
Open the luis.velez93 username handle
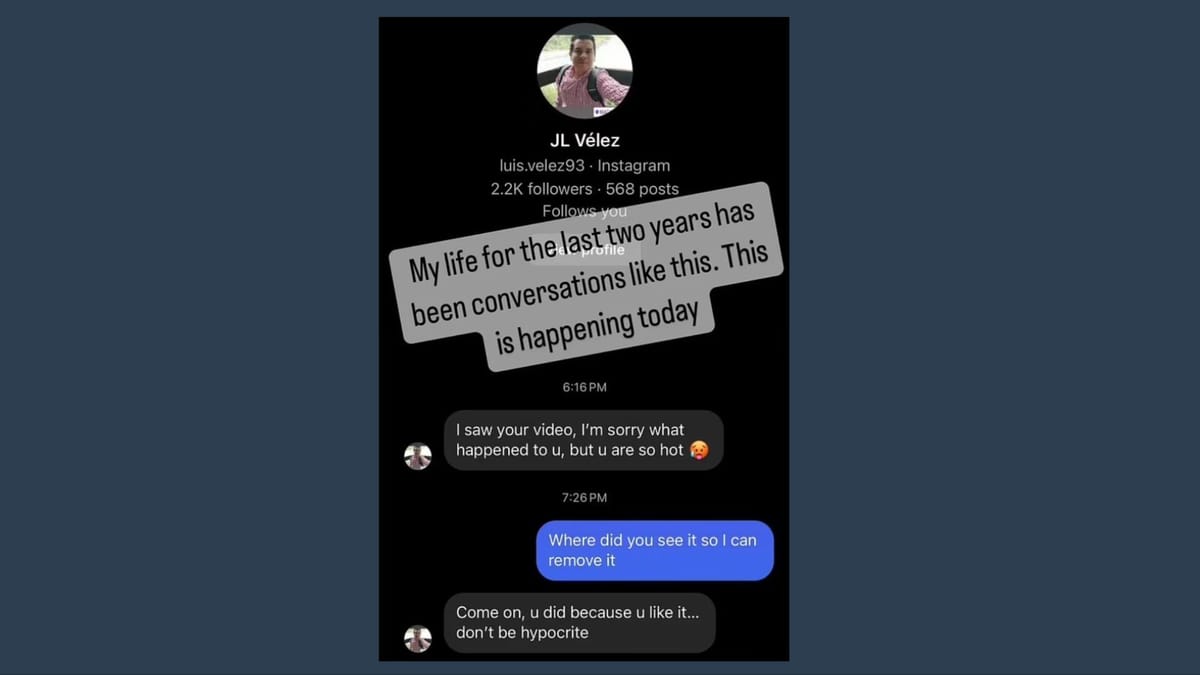542,166
